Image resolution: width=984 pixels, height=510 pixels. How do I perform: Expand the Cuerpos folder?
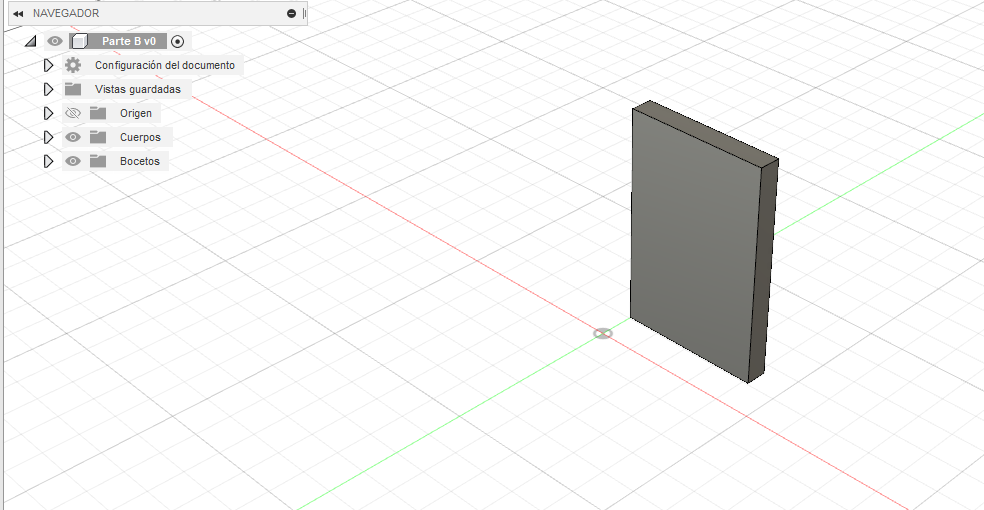coord(48,137)
